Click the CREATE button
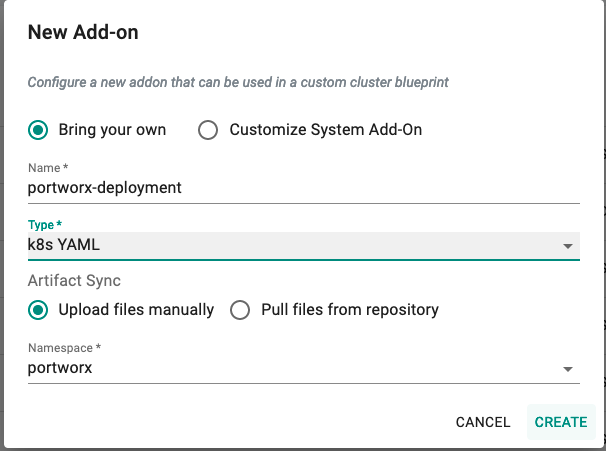The image size is (606, 451). (x=561, y=422)
